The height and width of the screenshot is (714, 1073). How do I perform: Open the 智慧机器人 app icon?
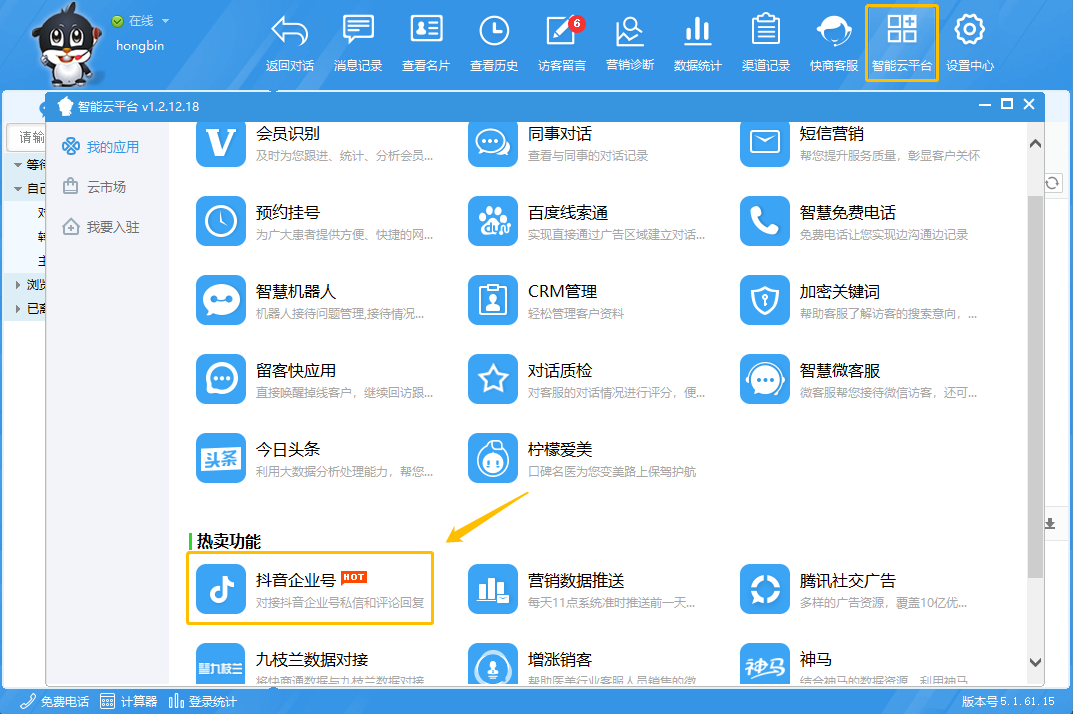pos(221,300)
